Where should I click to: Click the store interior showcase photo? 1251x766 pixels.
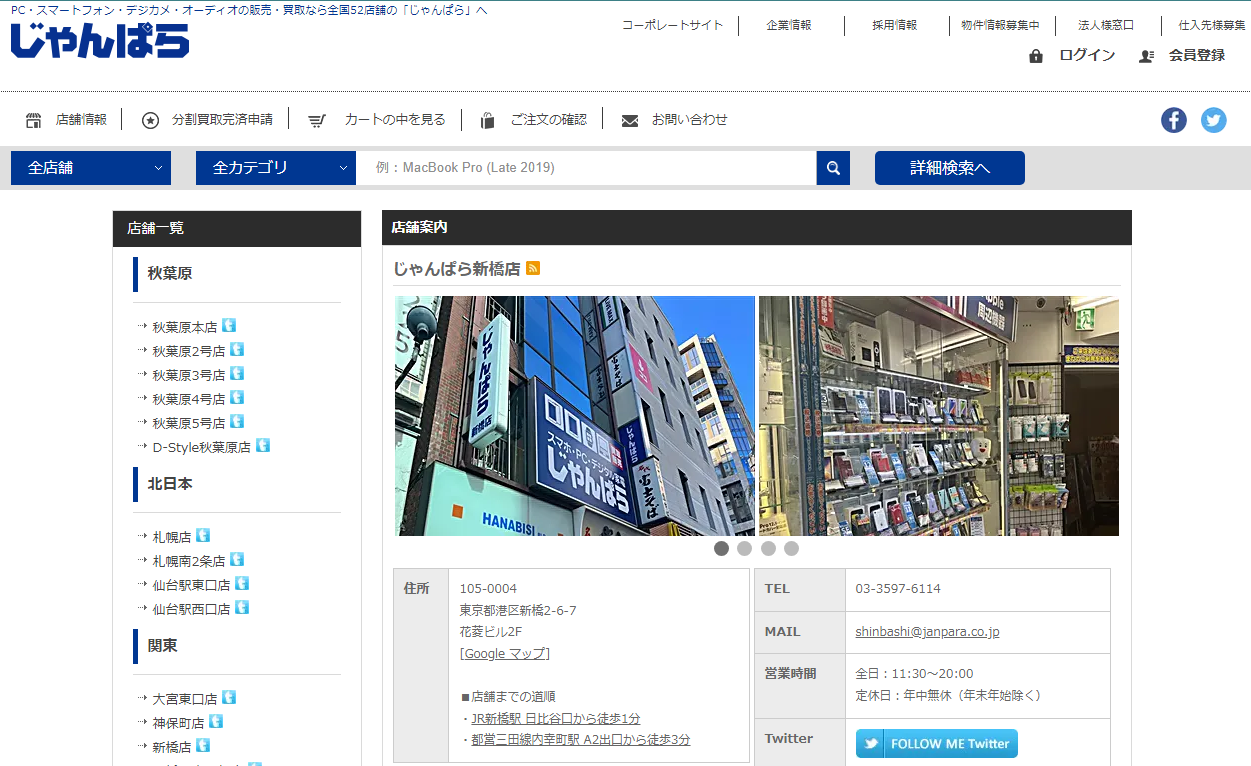point(939,416)
